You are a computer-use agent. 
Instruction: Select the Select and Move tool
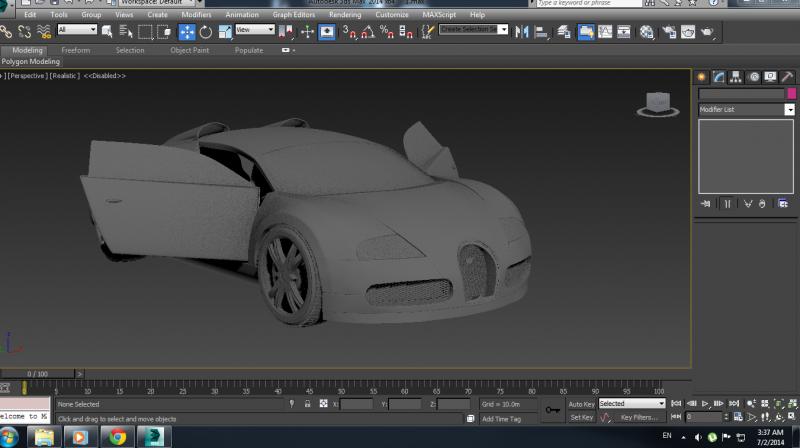[x=187, y=32]
